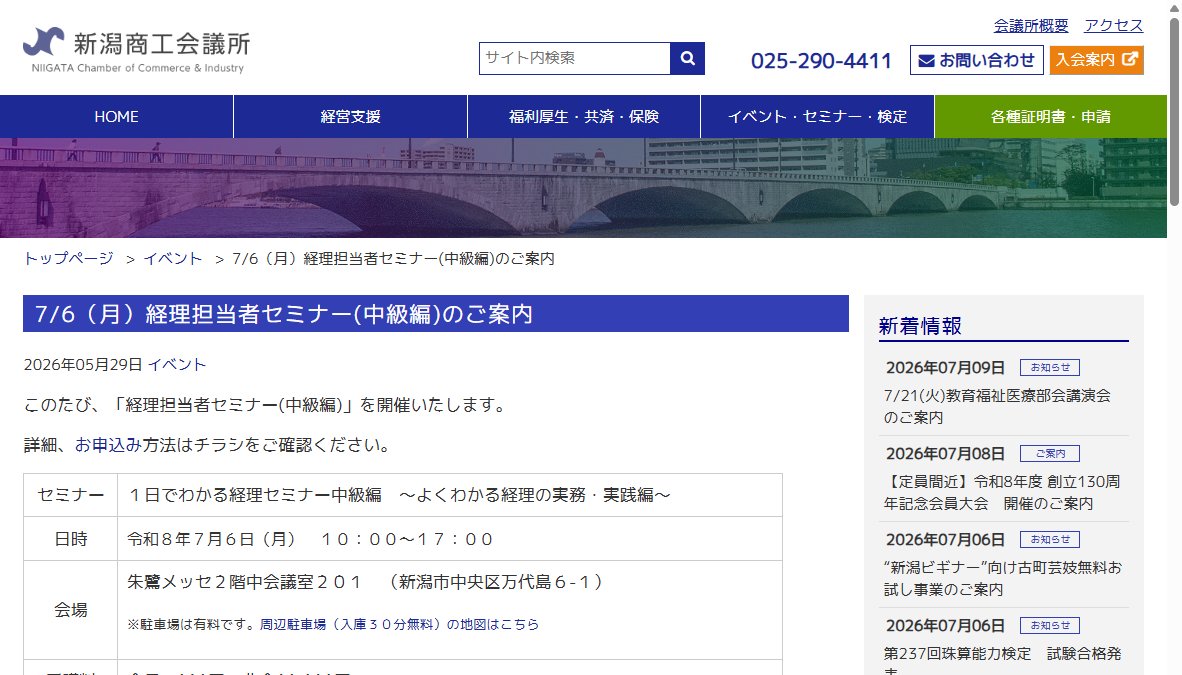Click the 1日でわかる経理セミナー中級編 seminar title cell
1182x675 pixels.
click(449, 495)
